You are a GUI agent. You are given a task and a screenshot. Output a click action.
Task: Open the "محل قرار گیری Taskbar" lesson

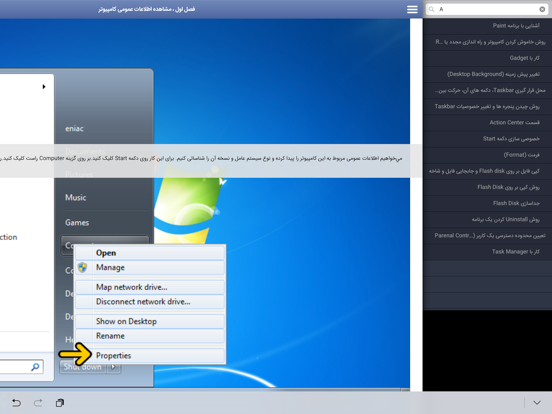pos(487,90)
